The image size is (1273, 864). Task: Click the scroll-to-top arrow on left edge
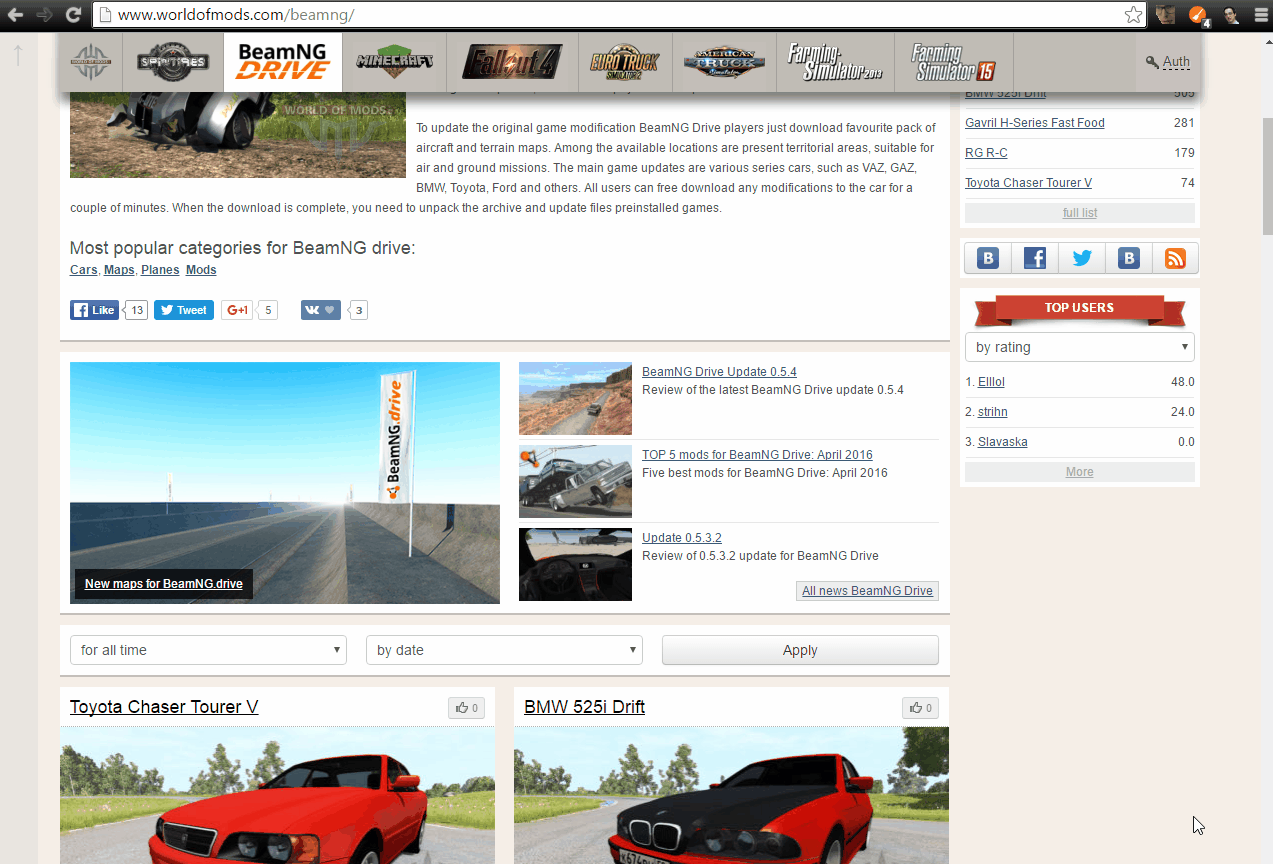point(18,55)
